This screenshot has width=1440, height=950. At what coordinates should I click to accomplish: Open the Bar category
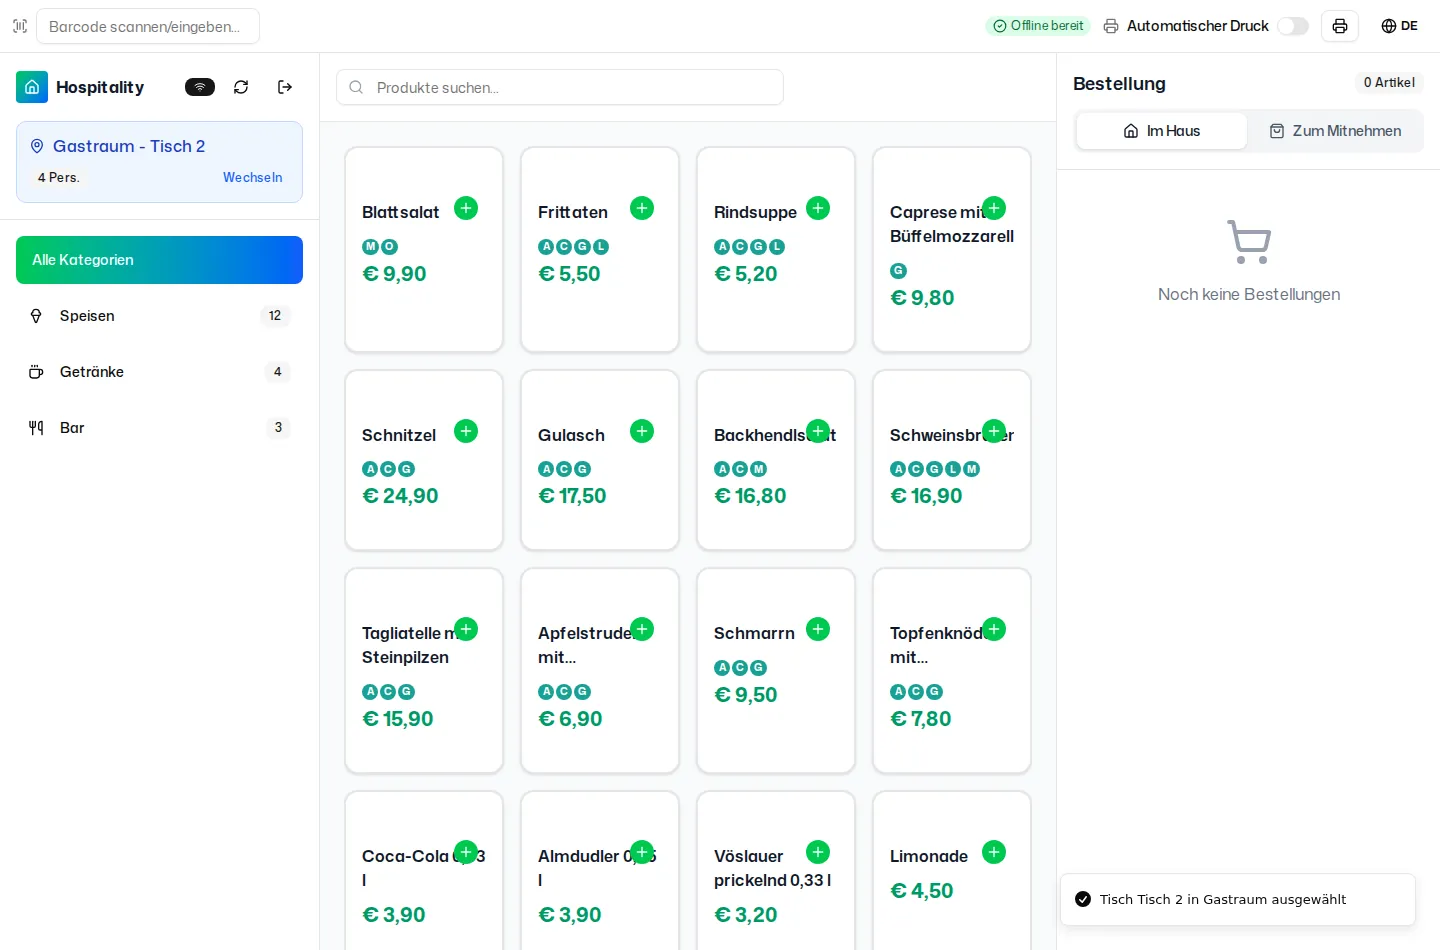(159, 428)
